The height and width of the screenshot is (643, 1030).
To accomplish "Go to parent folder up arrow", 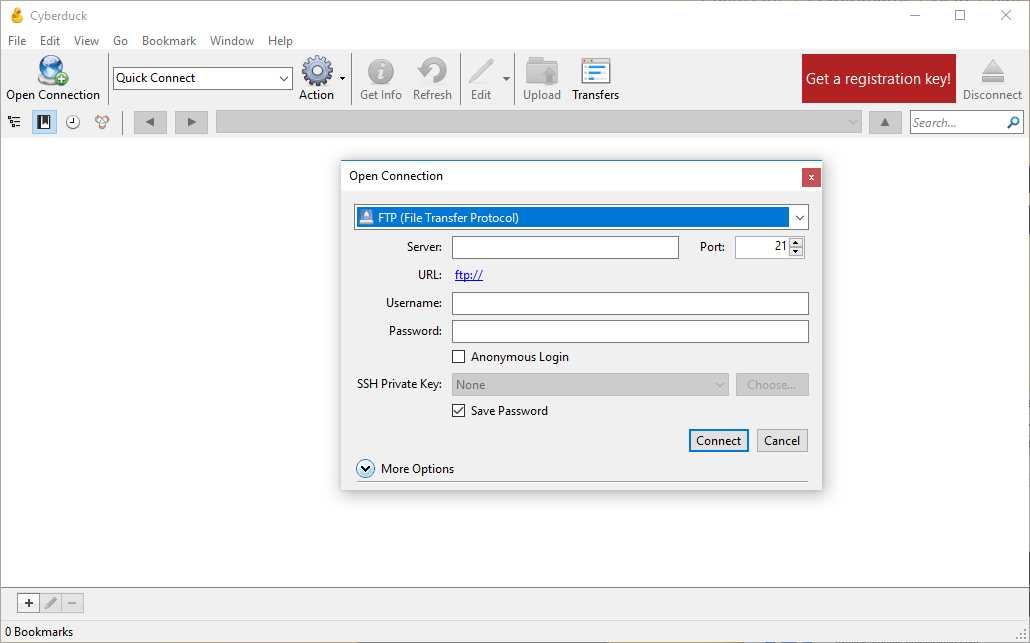I will point(885,122).
